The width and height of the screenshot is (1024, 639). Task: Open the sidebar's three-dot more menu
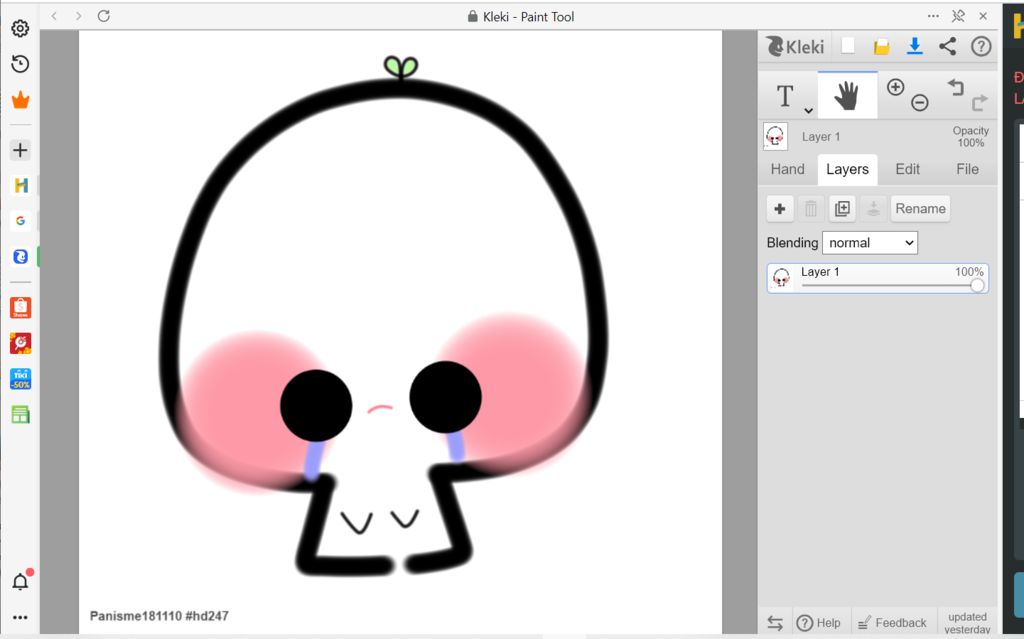coord(20,617)
